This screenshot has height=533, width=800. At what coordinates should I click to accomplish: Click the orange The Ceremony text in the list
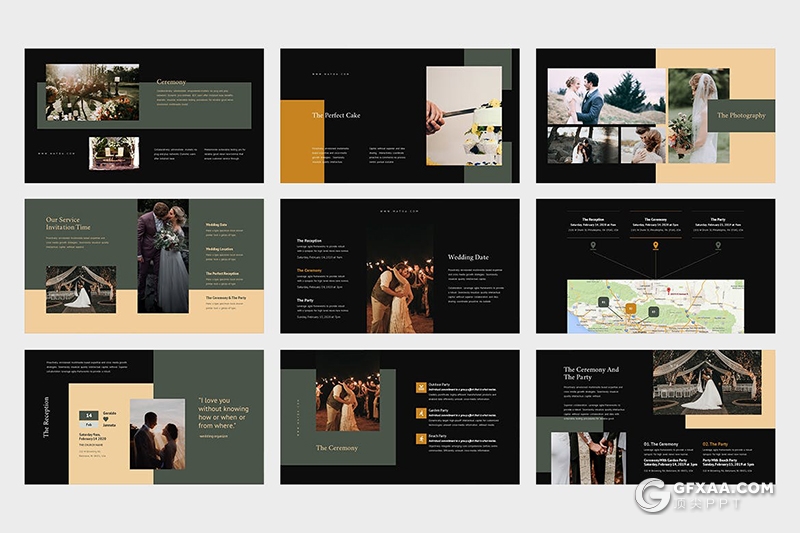click(309, 270)
